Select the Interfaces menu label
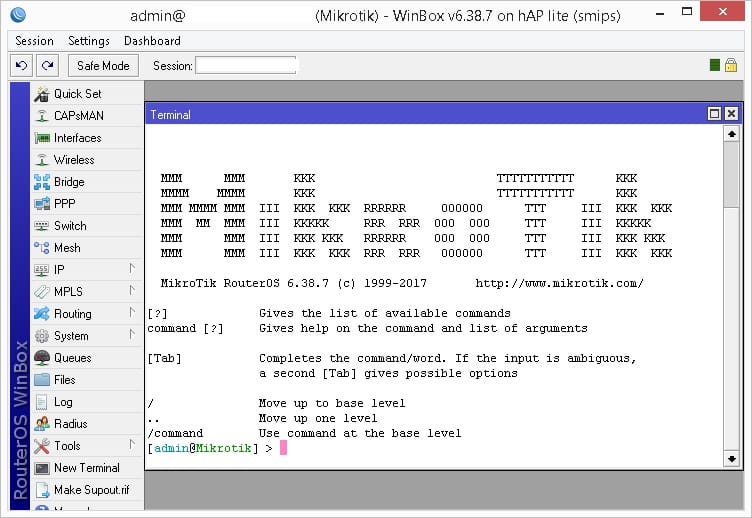 [78, 138]
